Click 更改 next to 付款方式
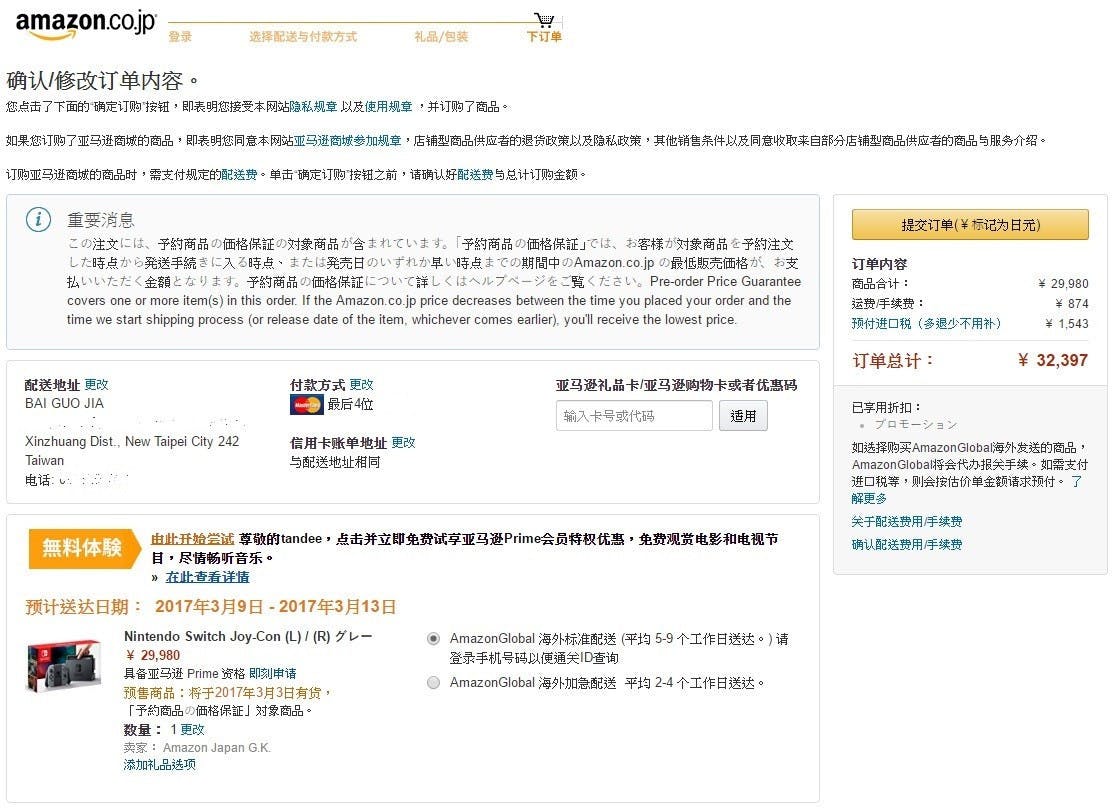 tap(361, 385)
